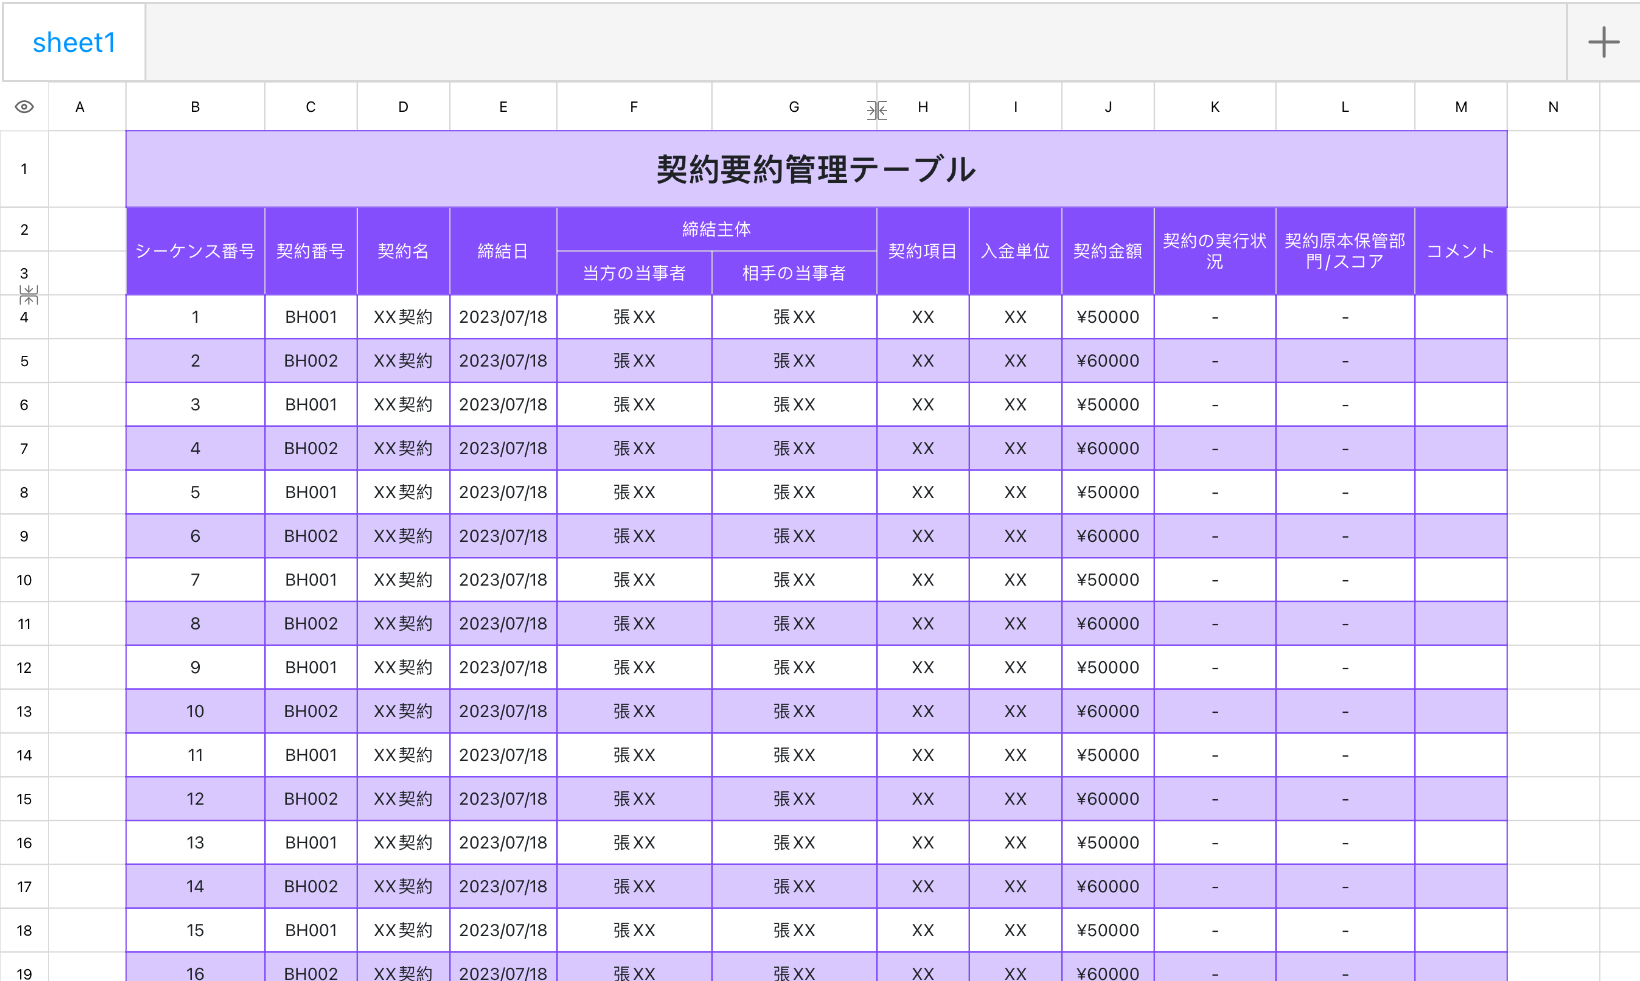
Task: Click sequence number 14 cell
Action: (195, 886)
